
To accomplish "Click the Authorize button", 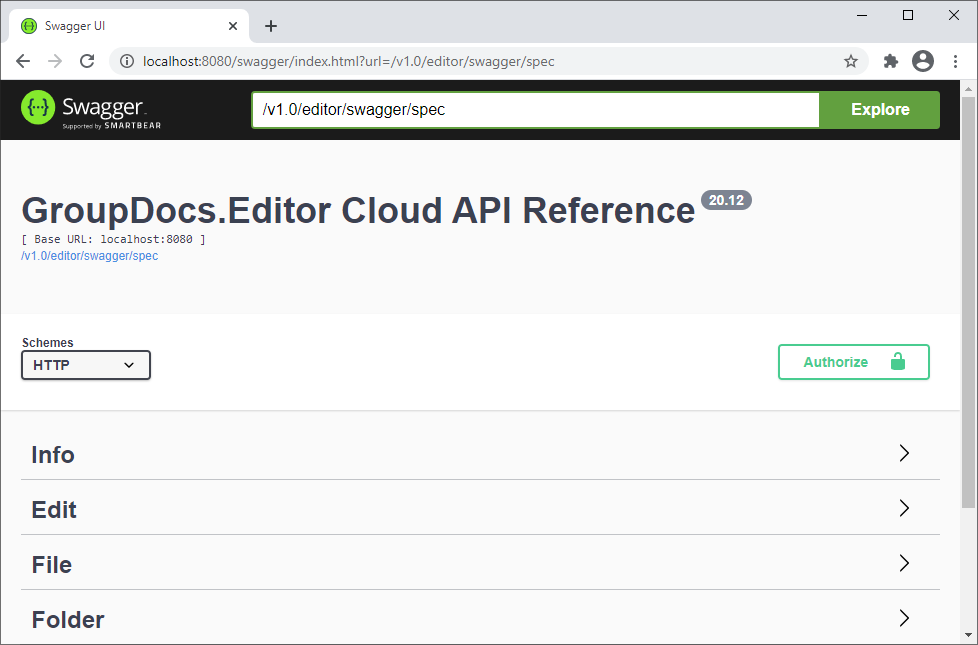I will coord(853,362).
